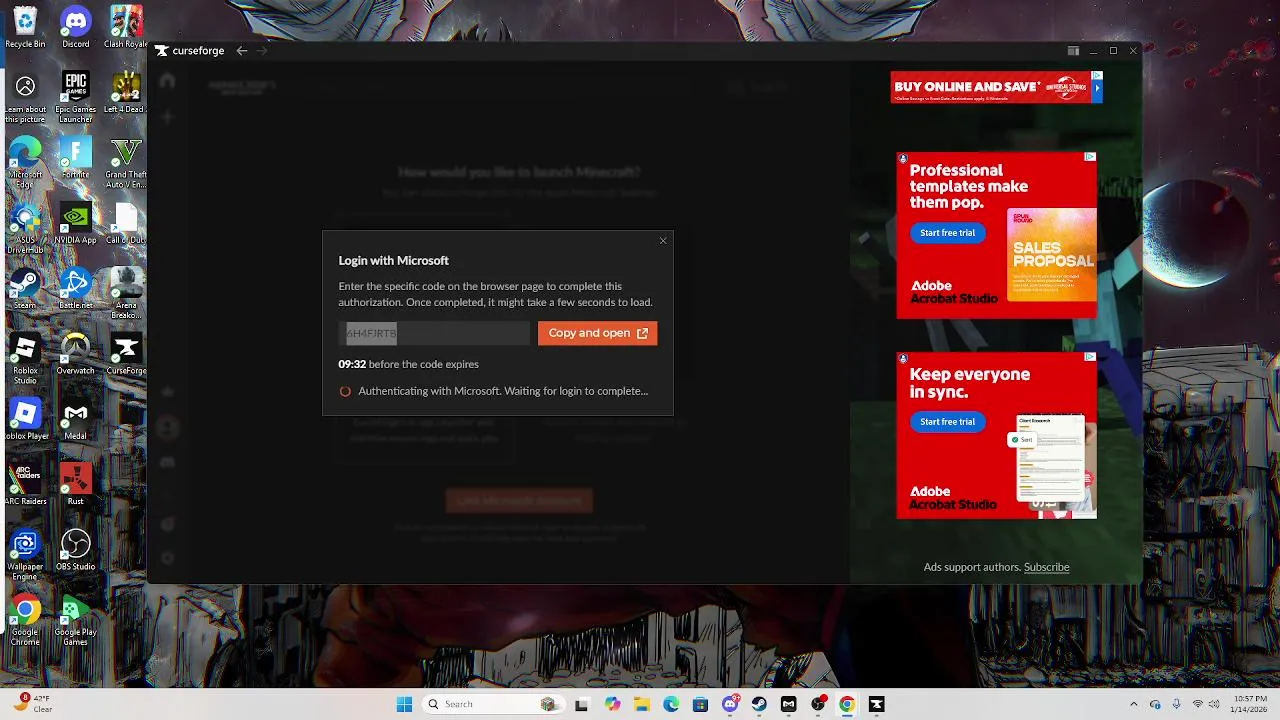
Task: Open the weather widget in taskbar
Action: tap(33, 704)
